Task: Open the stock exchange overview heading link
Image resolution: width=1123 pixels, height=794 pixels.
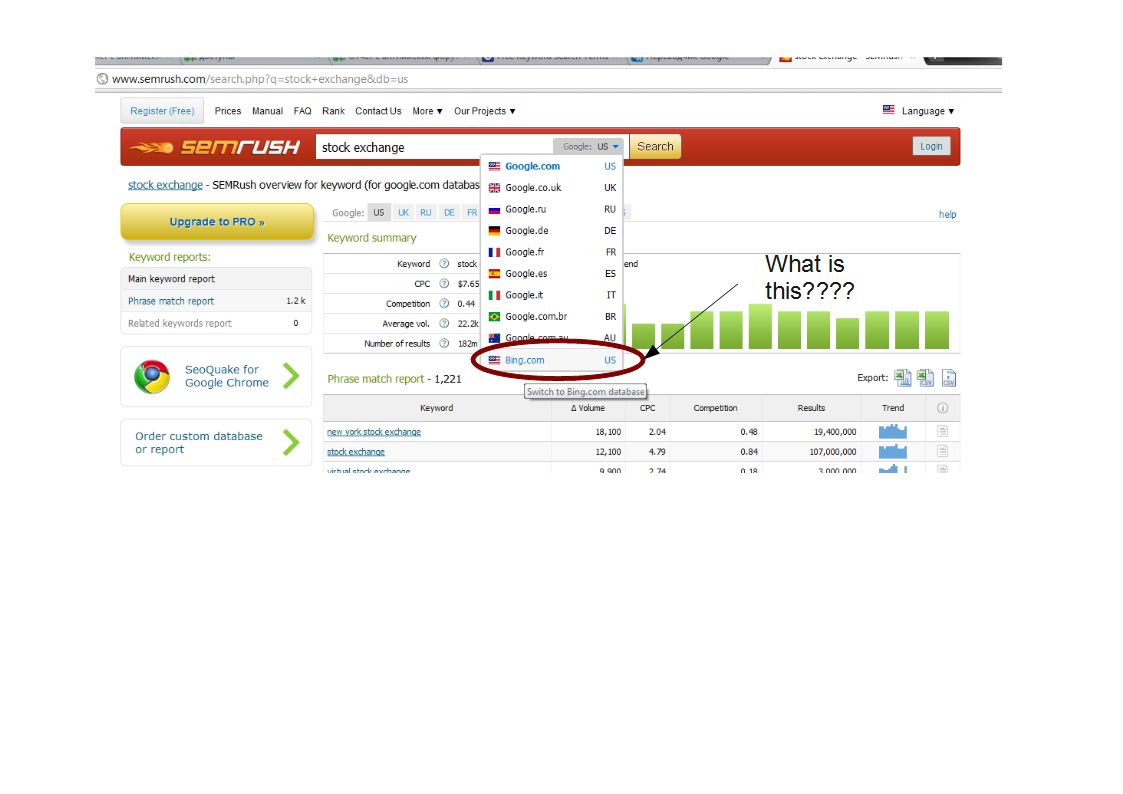Action: 165,185
